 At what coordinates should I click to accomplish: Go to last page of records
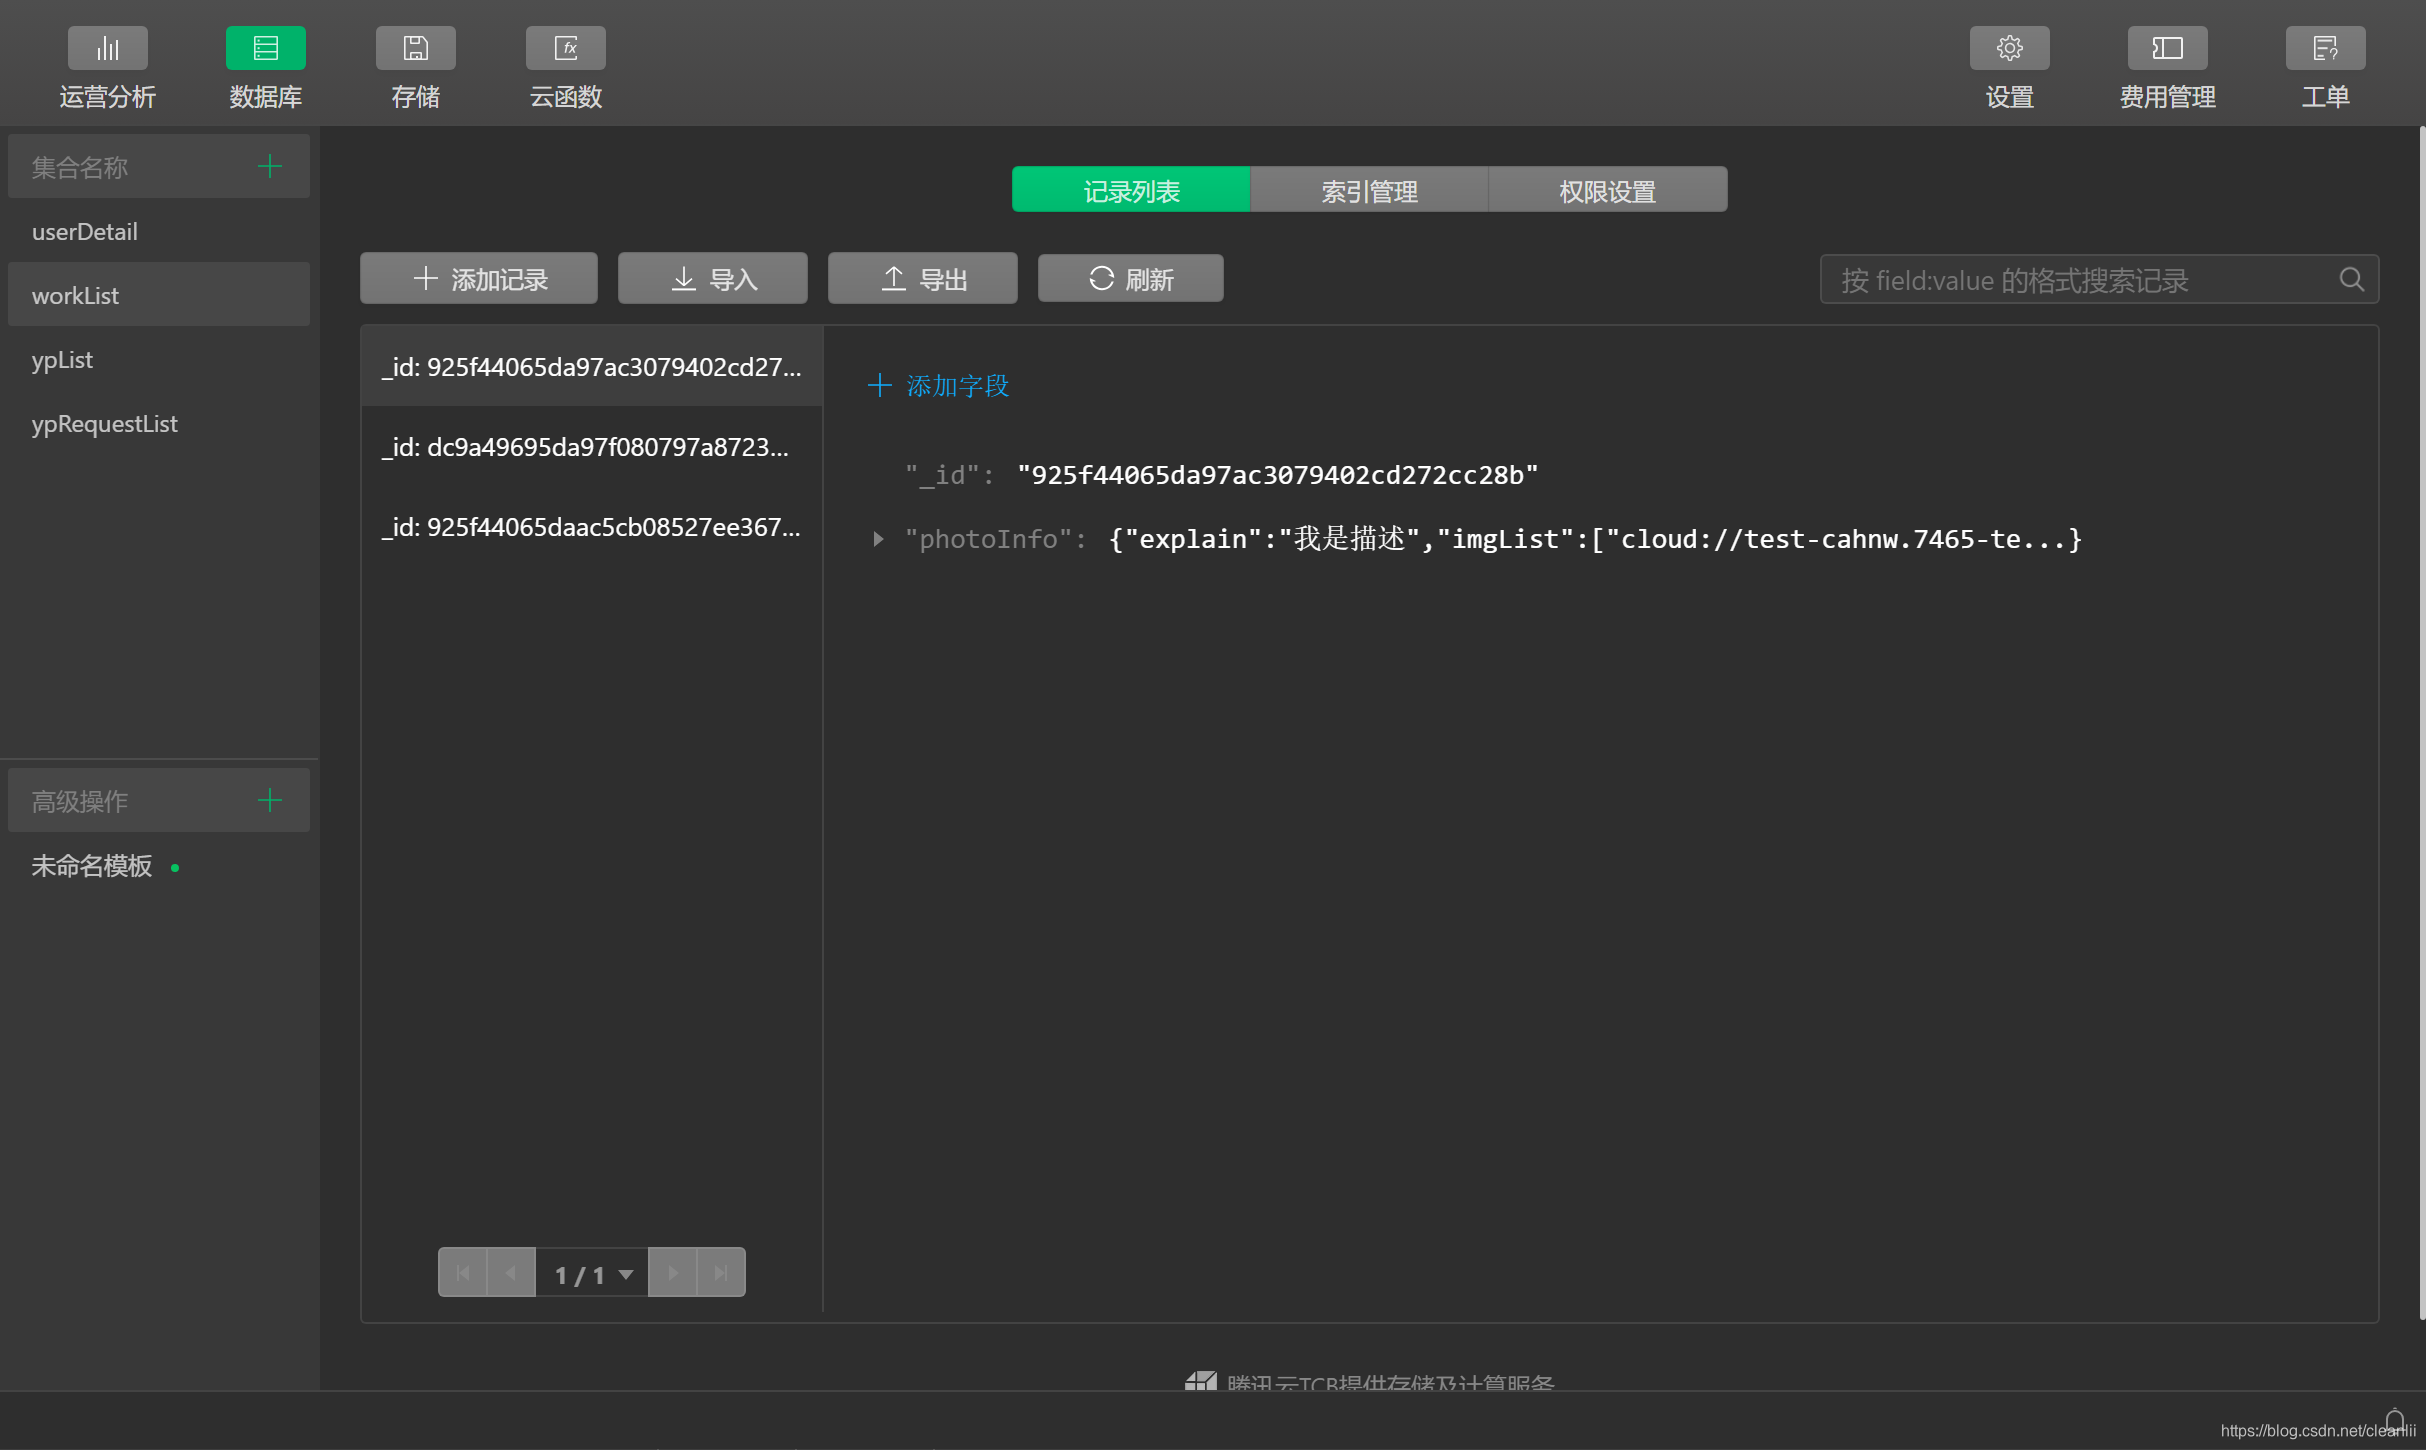click(x=721, y=1273)
